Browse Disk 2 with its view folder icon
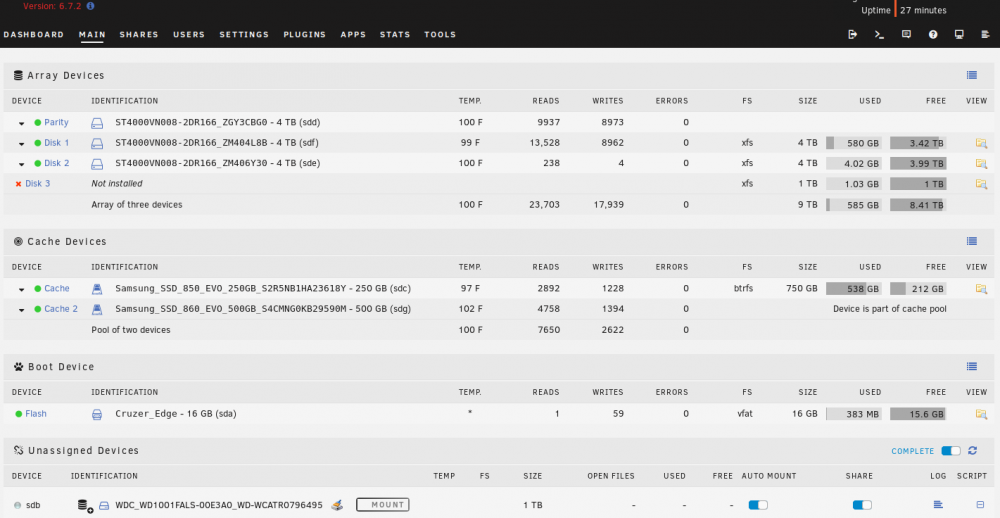This screenshot has height=518, width=1000. [x=981, y=163]
